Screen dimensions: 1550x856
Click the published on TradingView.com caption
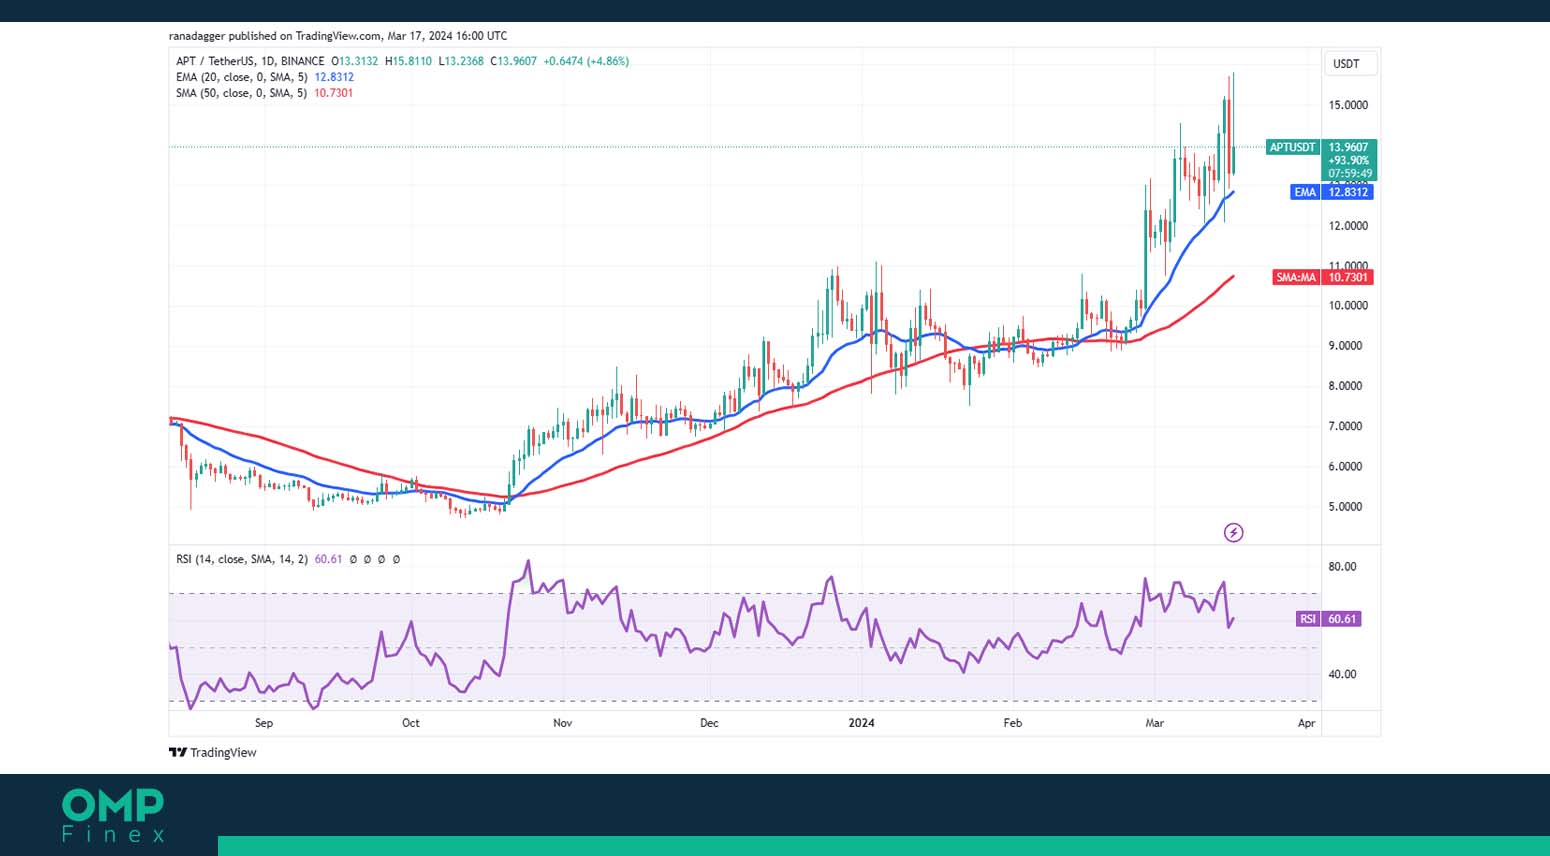point(338,36)
